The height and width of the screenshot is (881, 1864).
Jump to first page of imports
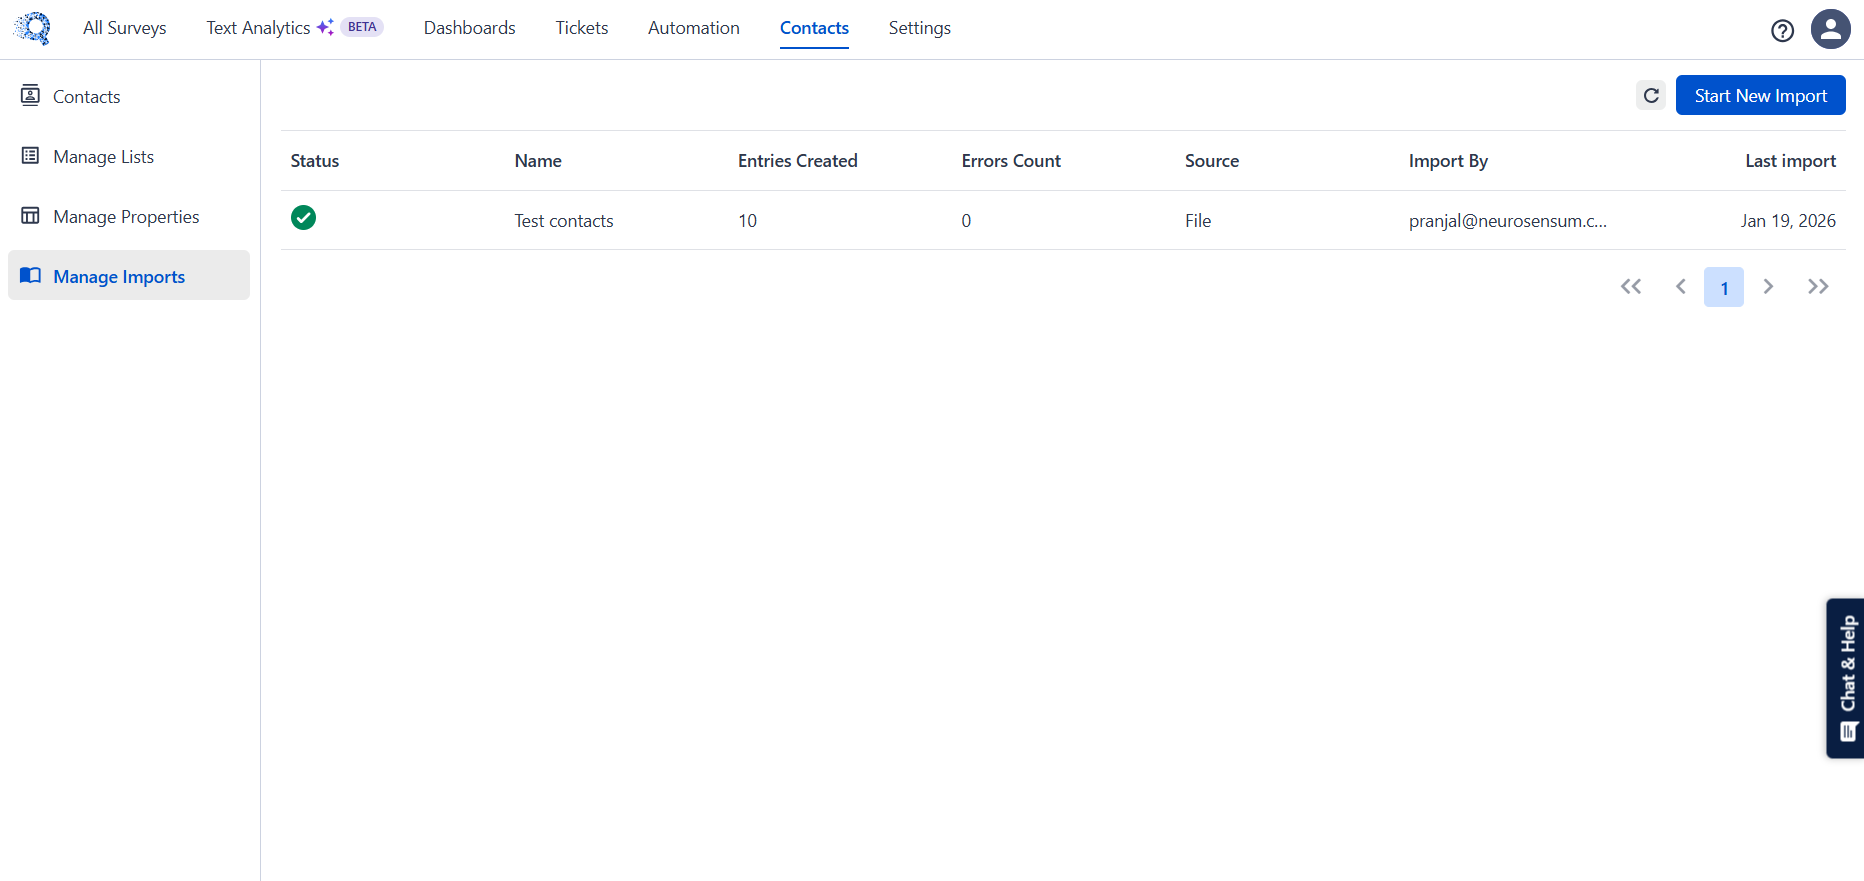1631,287
